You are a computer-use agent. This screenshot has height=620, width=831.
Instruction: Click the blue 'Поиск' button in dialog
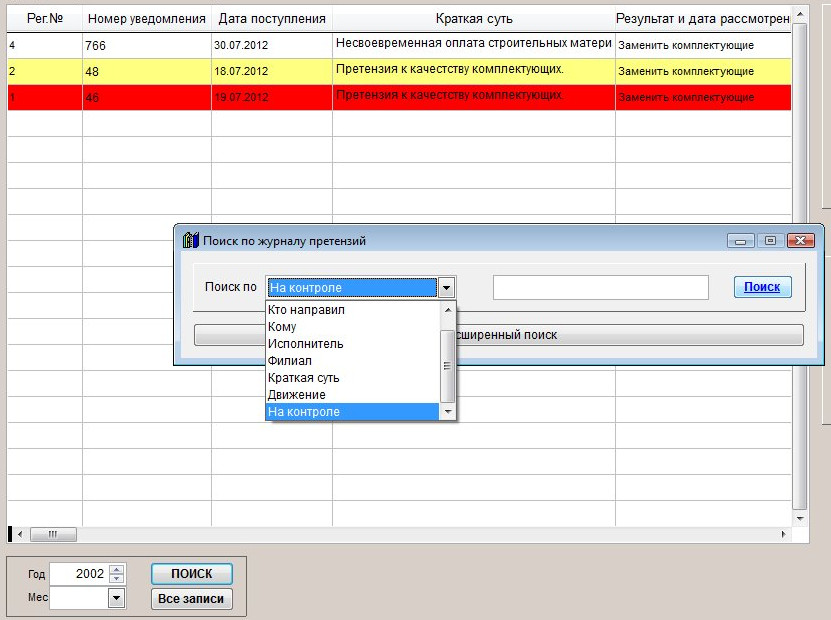762,287
